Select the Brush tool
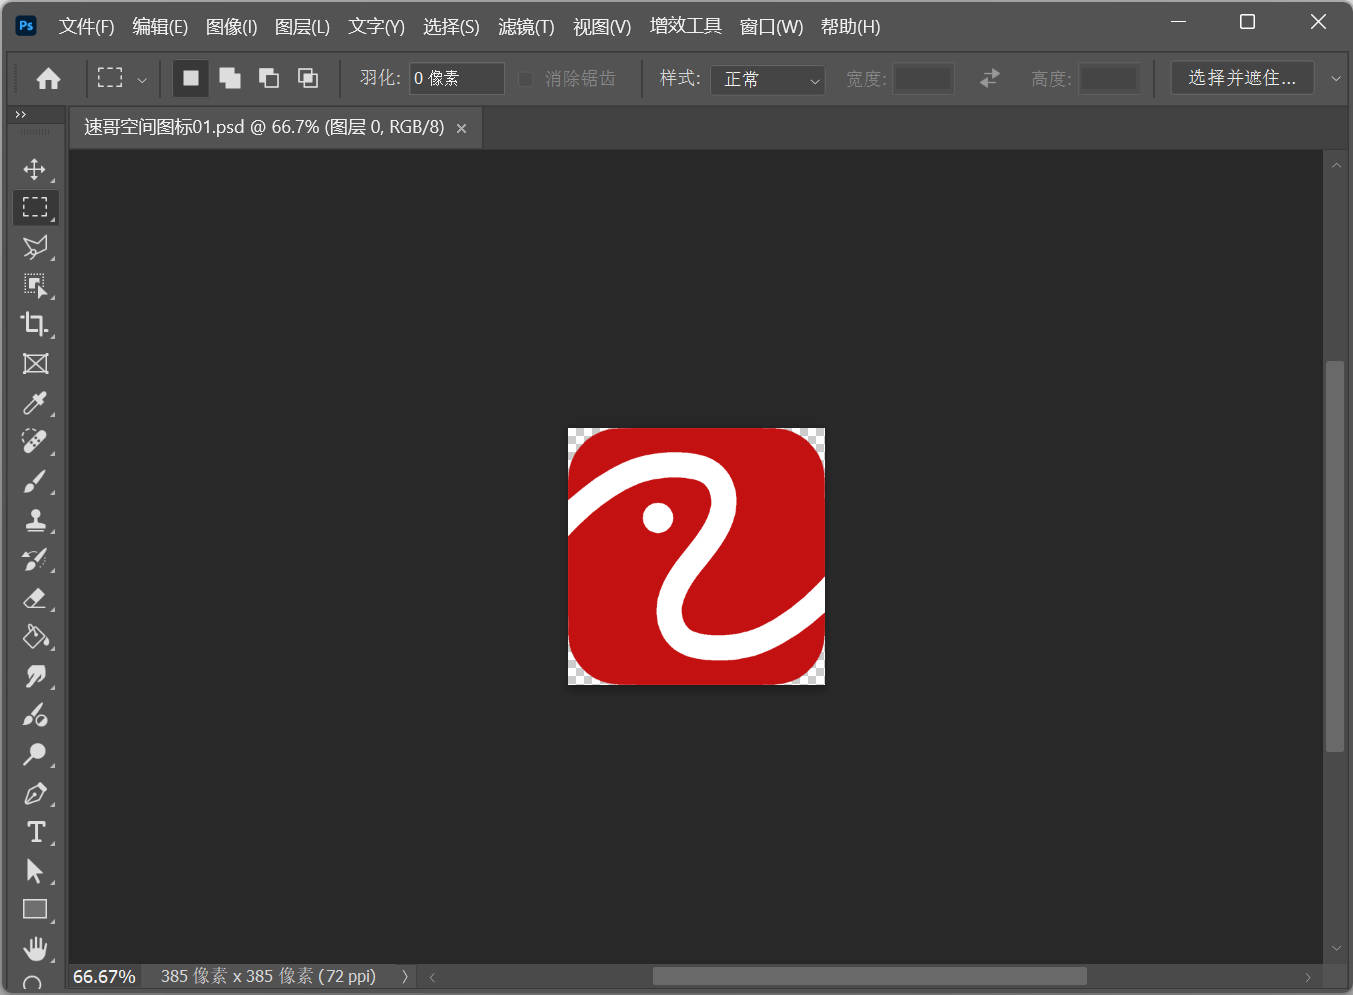The height and width of the screenshot is (995, 1353). point(35,481)
